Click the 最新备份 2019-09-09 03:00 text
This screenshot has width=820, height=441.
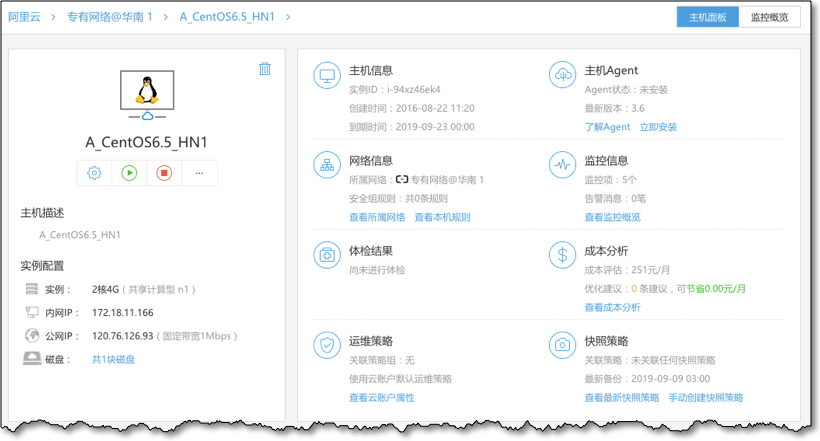click(x=647, y=379)
